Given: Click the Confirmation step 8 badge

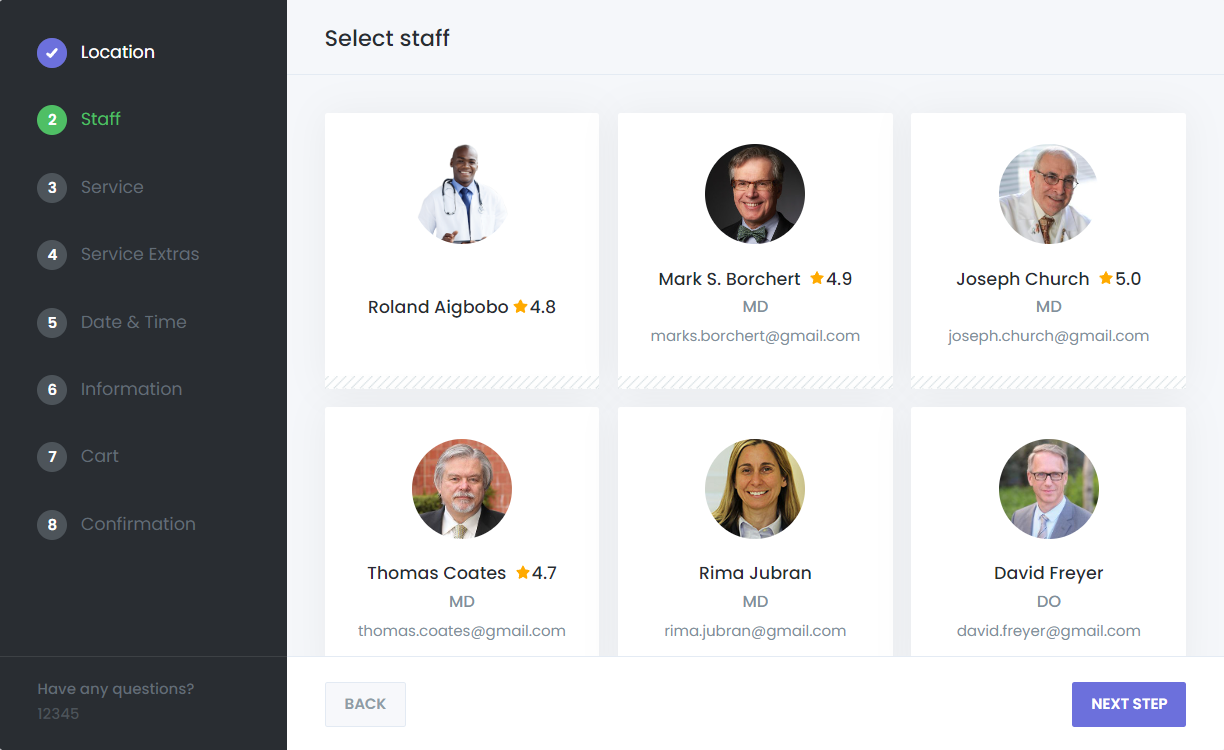Looking at the screenshot, I should coord(52,525).
